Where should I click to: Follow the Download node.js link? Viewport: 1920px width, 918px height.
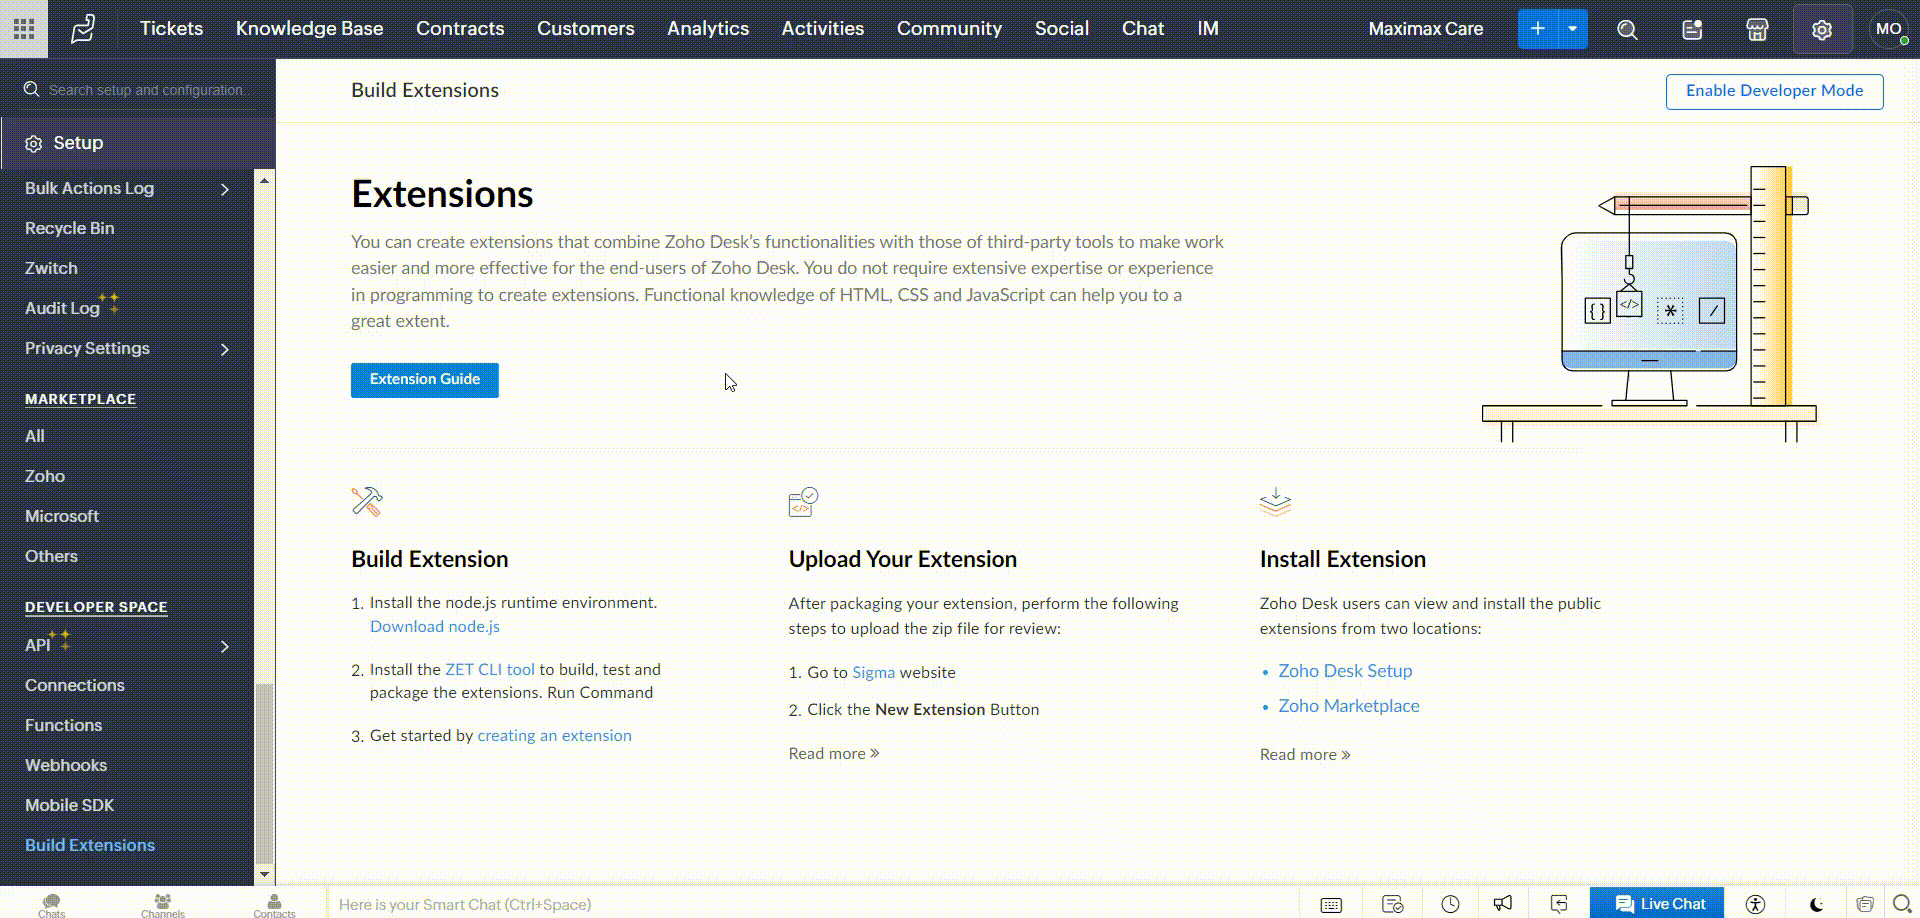click(x=434, y=627)
